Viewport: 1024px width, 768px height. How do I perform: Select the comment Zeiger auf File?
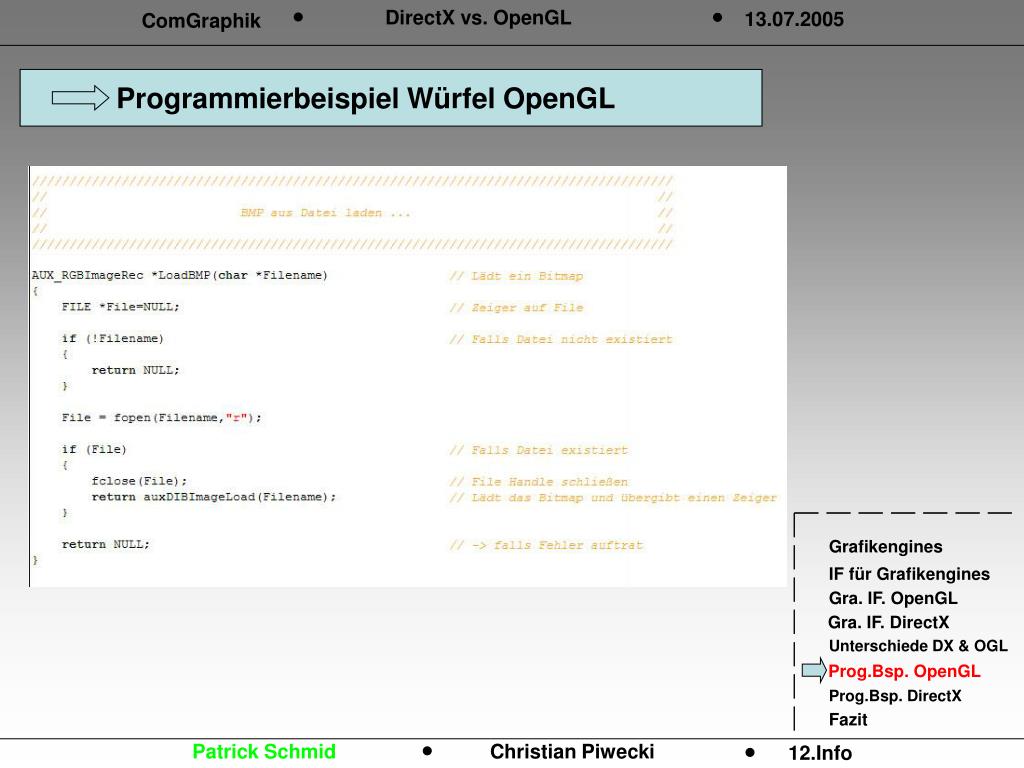point(516,308)
